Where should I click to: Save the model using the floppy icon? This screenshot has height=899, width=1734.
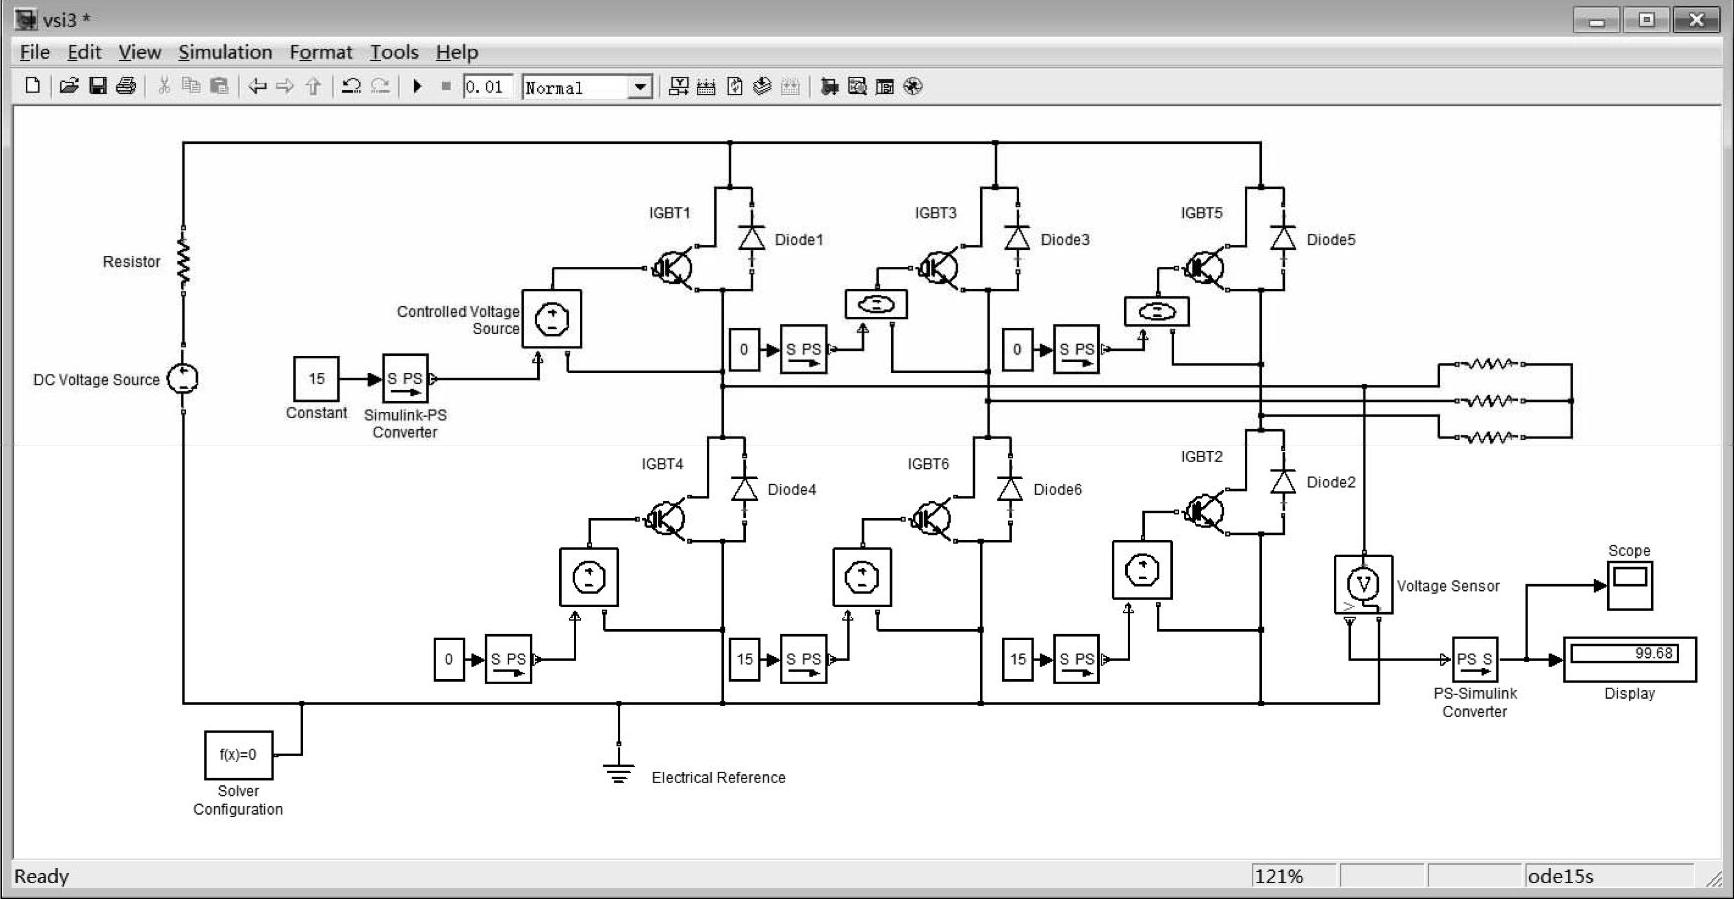(x=98, y=86)
